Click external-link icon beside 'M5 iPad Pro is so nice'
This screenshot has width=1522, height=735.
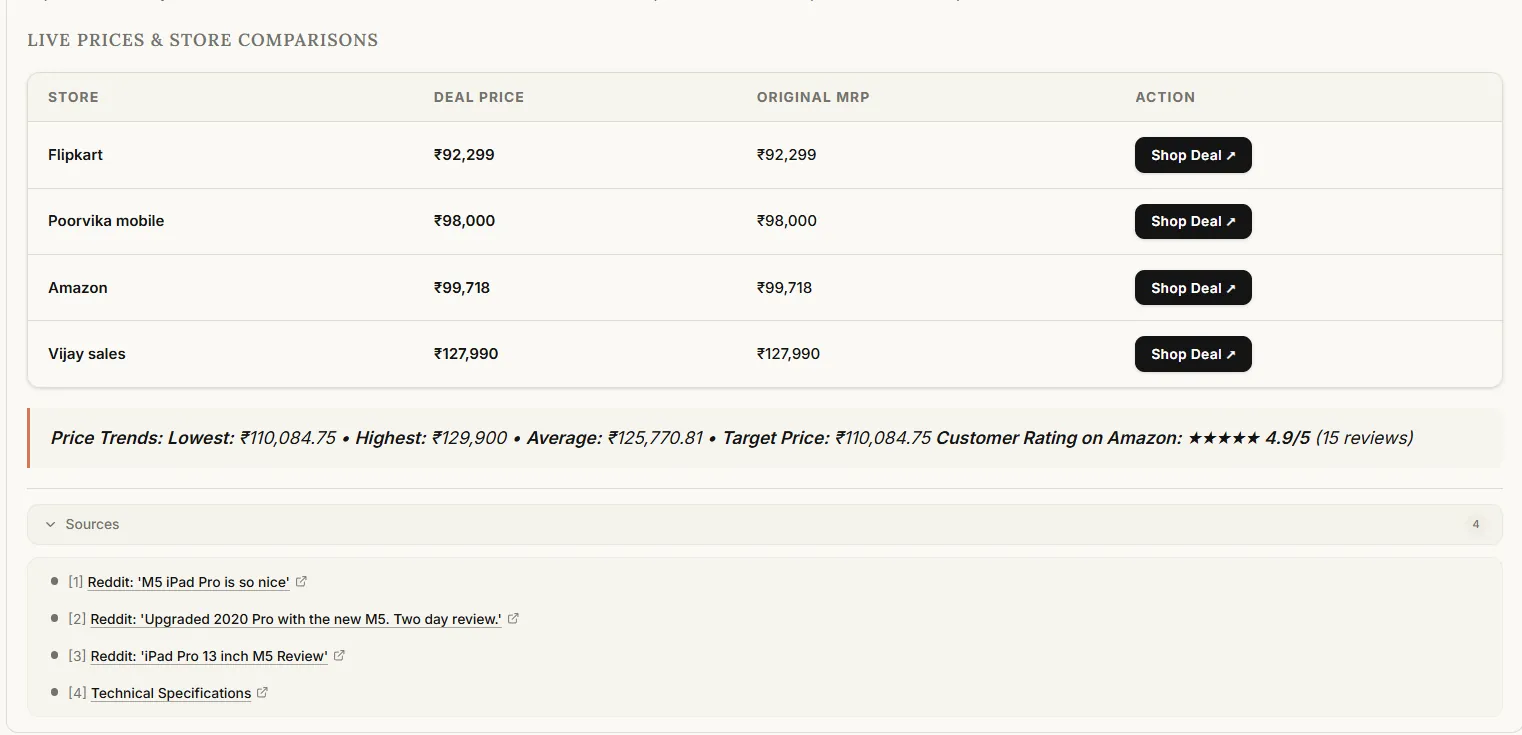point(302,581)
